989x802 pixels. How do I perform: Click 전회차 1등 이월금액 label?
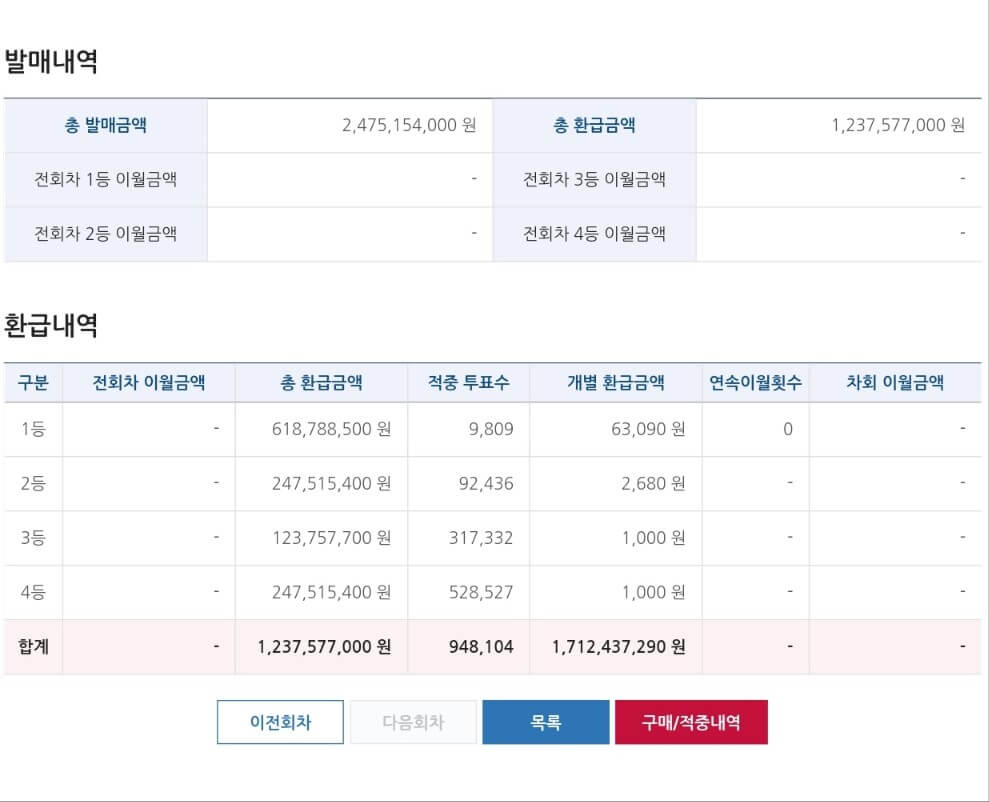105,179
